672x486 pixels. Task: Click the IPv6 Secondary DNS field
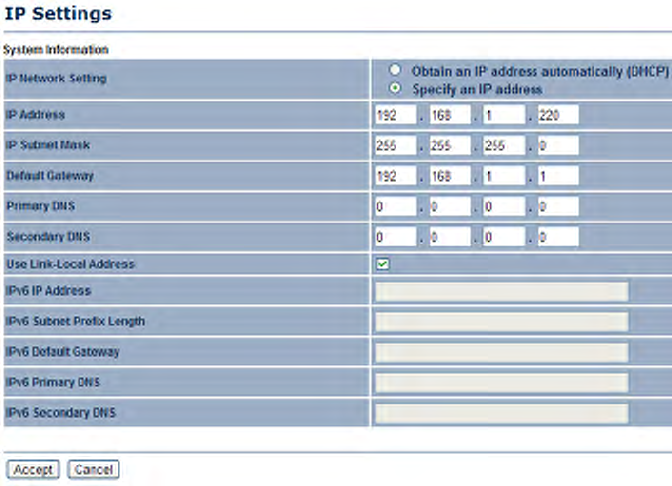pyautogui.click(x=501, y=413)
